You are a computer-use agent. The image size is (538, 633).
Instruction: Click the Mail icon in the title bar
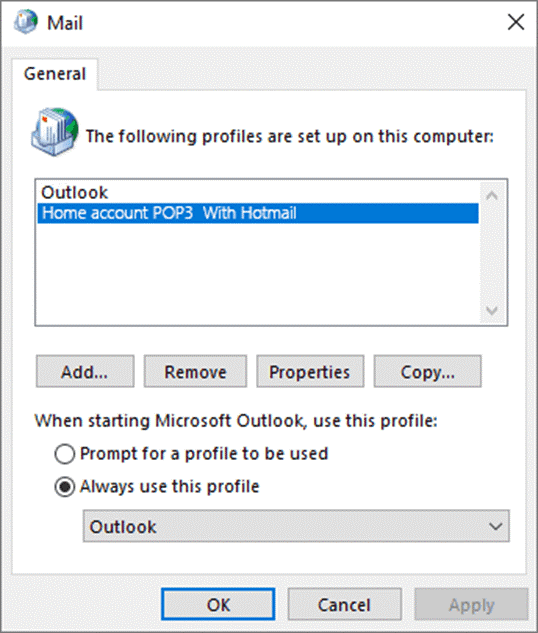pyautogui.click(x=26, y=22)
